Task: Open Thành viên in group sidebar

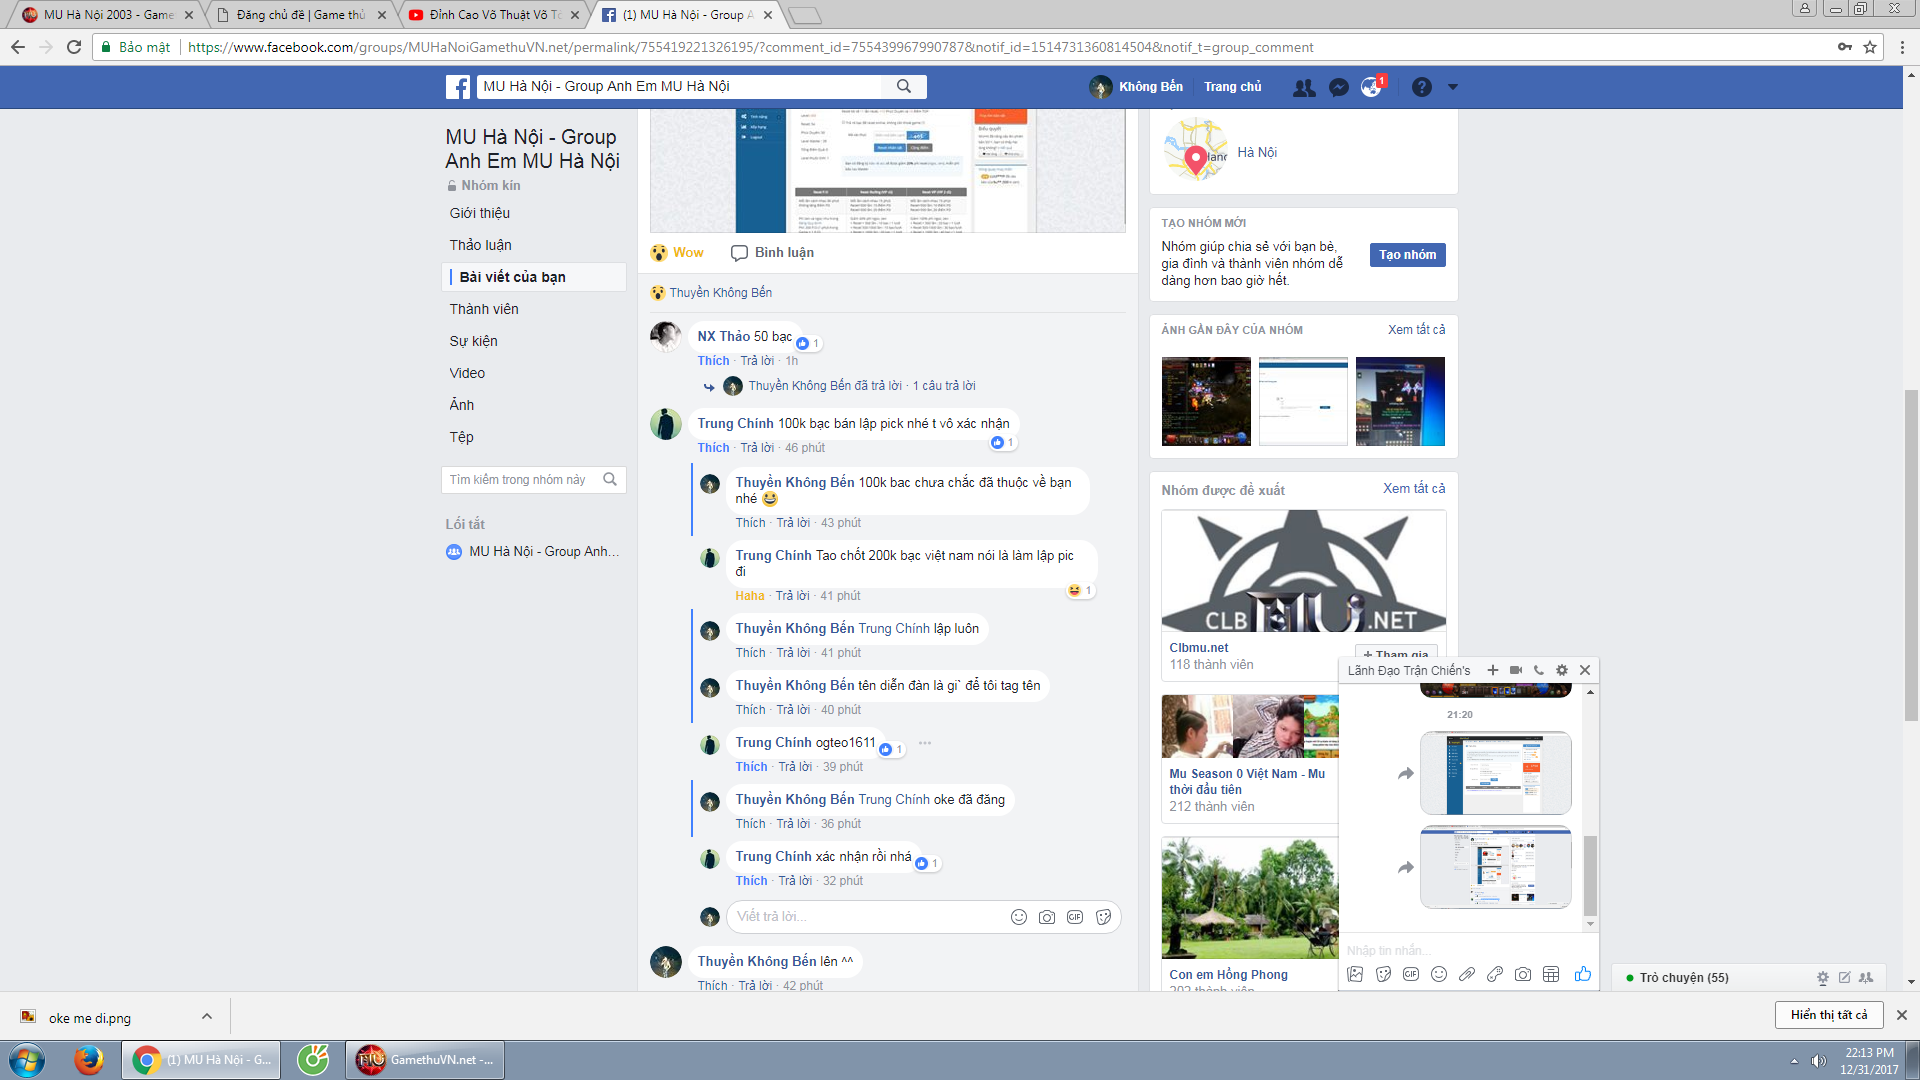Action: click(x=484, y=309)
